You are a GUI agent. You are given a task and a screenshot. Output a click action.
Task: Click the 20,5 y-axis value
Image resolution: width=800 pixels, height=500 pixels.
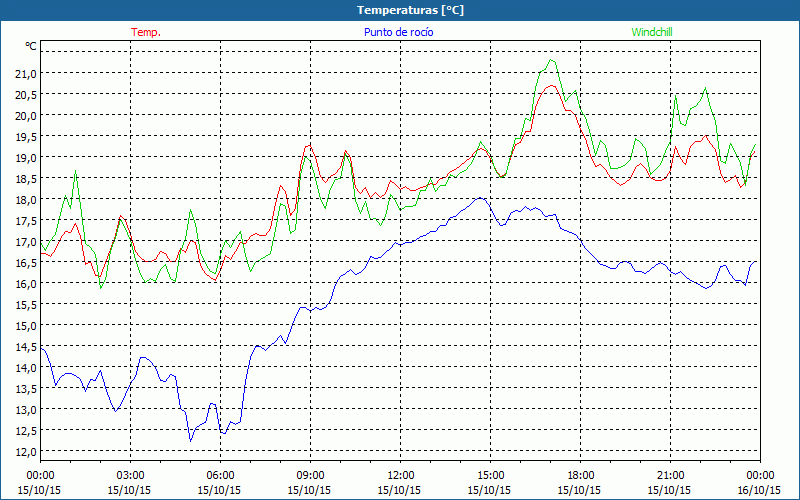[x=26, y=94]
